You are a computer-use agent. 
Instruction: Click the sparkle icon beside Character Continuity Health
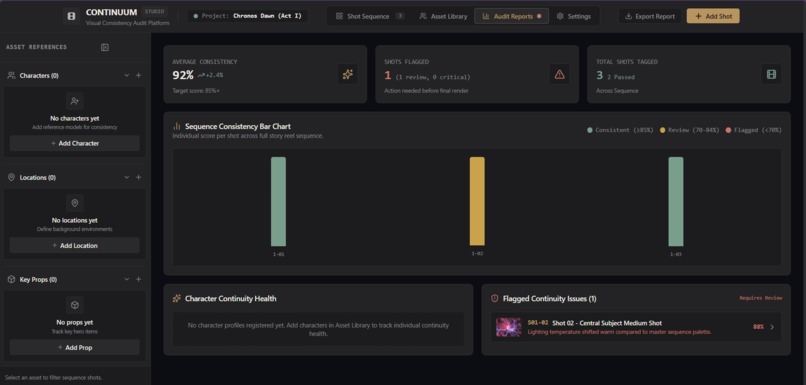(x=177, y=299)
